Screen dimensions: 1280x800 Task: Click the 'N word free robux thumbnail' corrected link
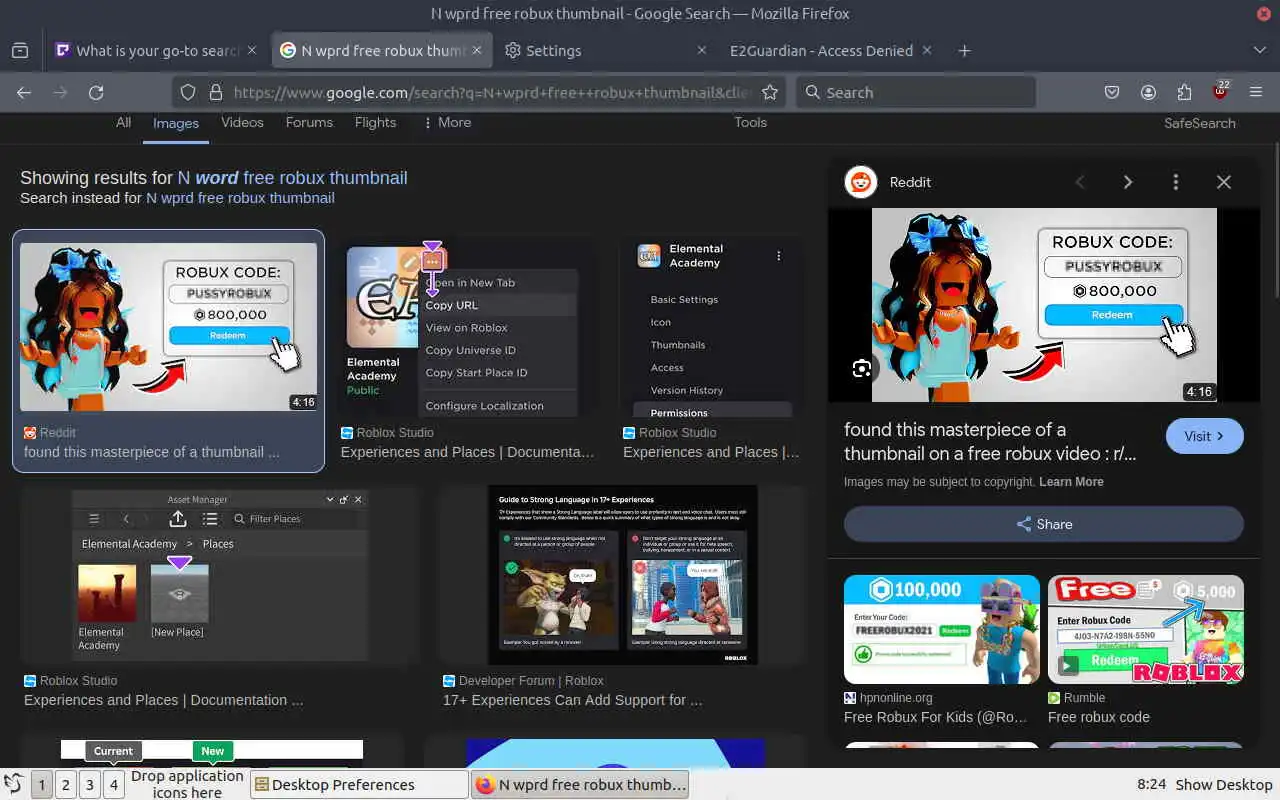click(292, 178)
